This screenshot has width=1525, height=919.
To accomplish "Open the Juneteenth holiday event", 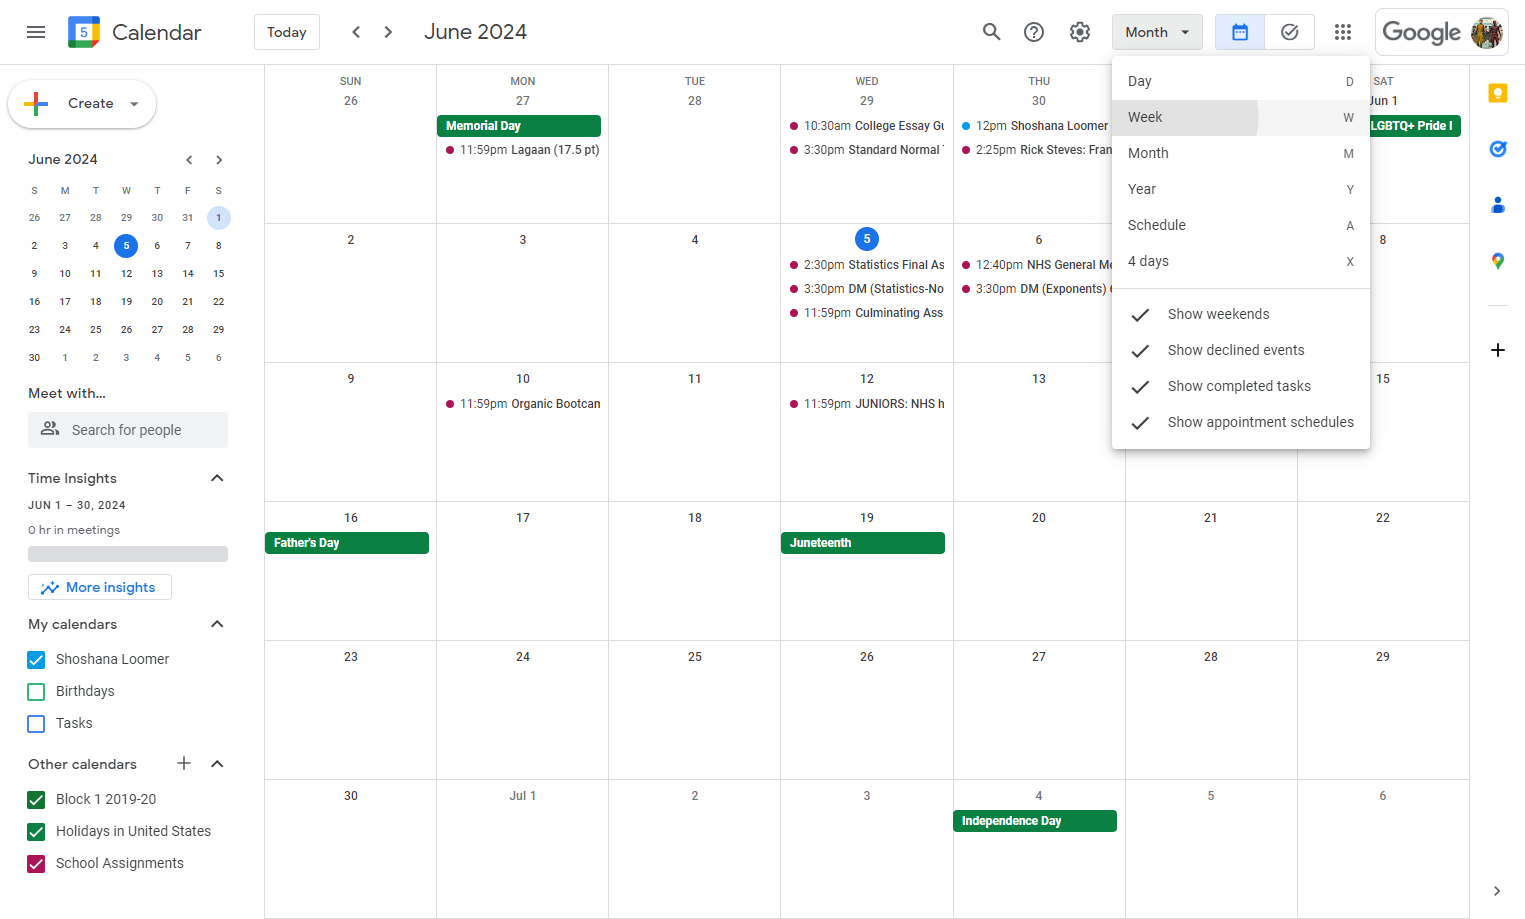I will tap(863, 543).
